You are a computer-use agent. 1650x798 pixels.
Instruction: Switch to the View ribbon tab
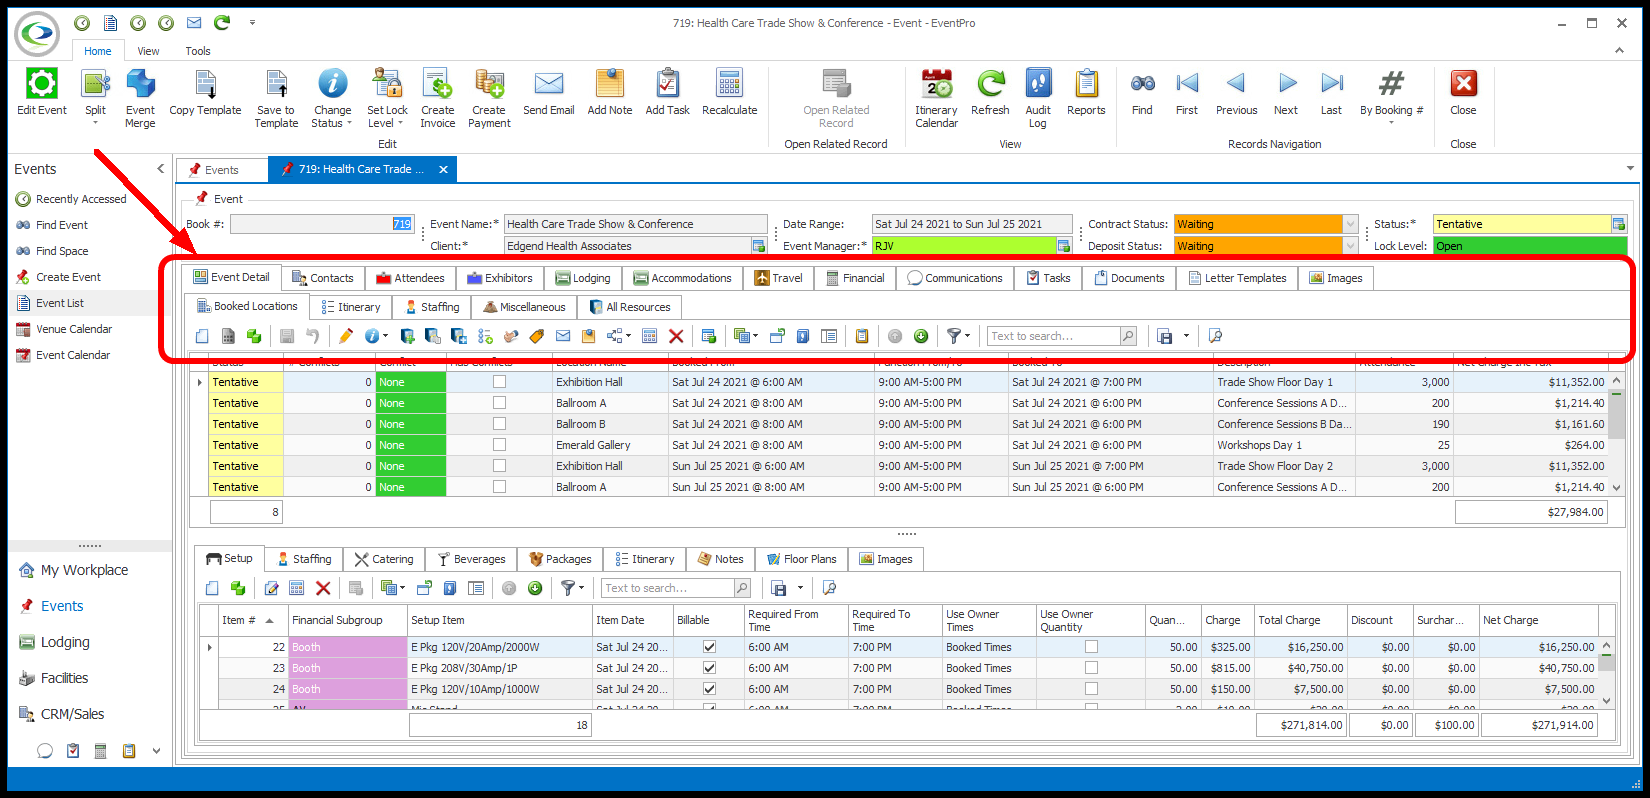click(148, 51)
